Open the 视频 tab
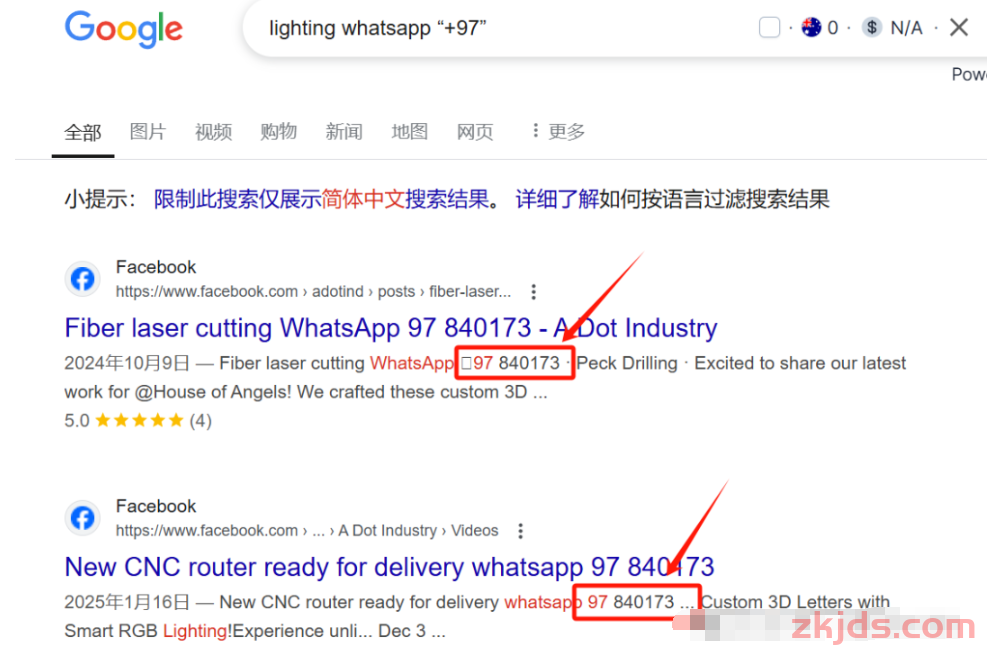This screenshot has height=658, width=994. coord(213,131)
